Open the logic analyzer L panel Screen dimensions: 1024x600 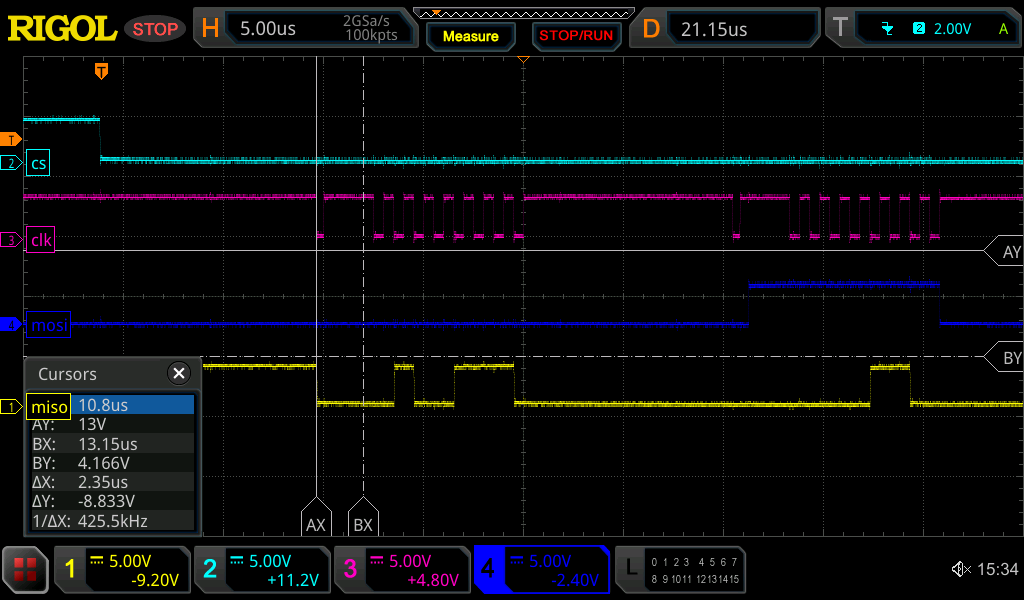(680, 570)
